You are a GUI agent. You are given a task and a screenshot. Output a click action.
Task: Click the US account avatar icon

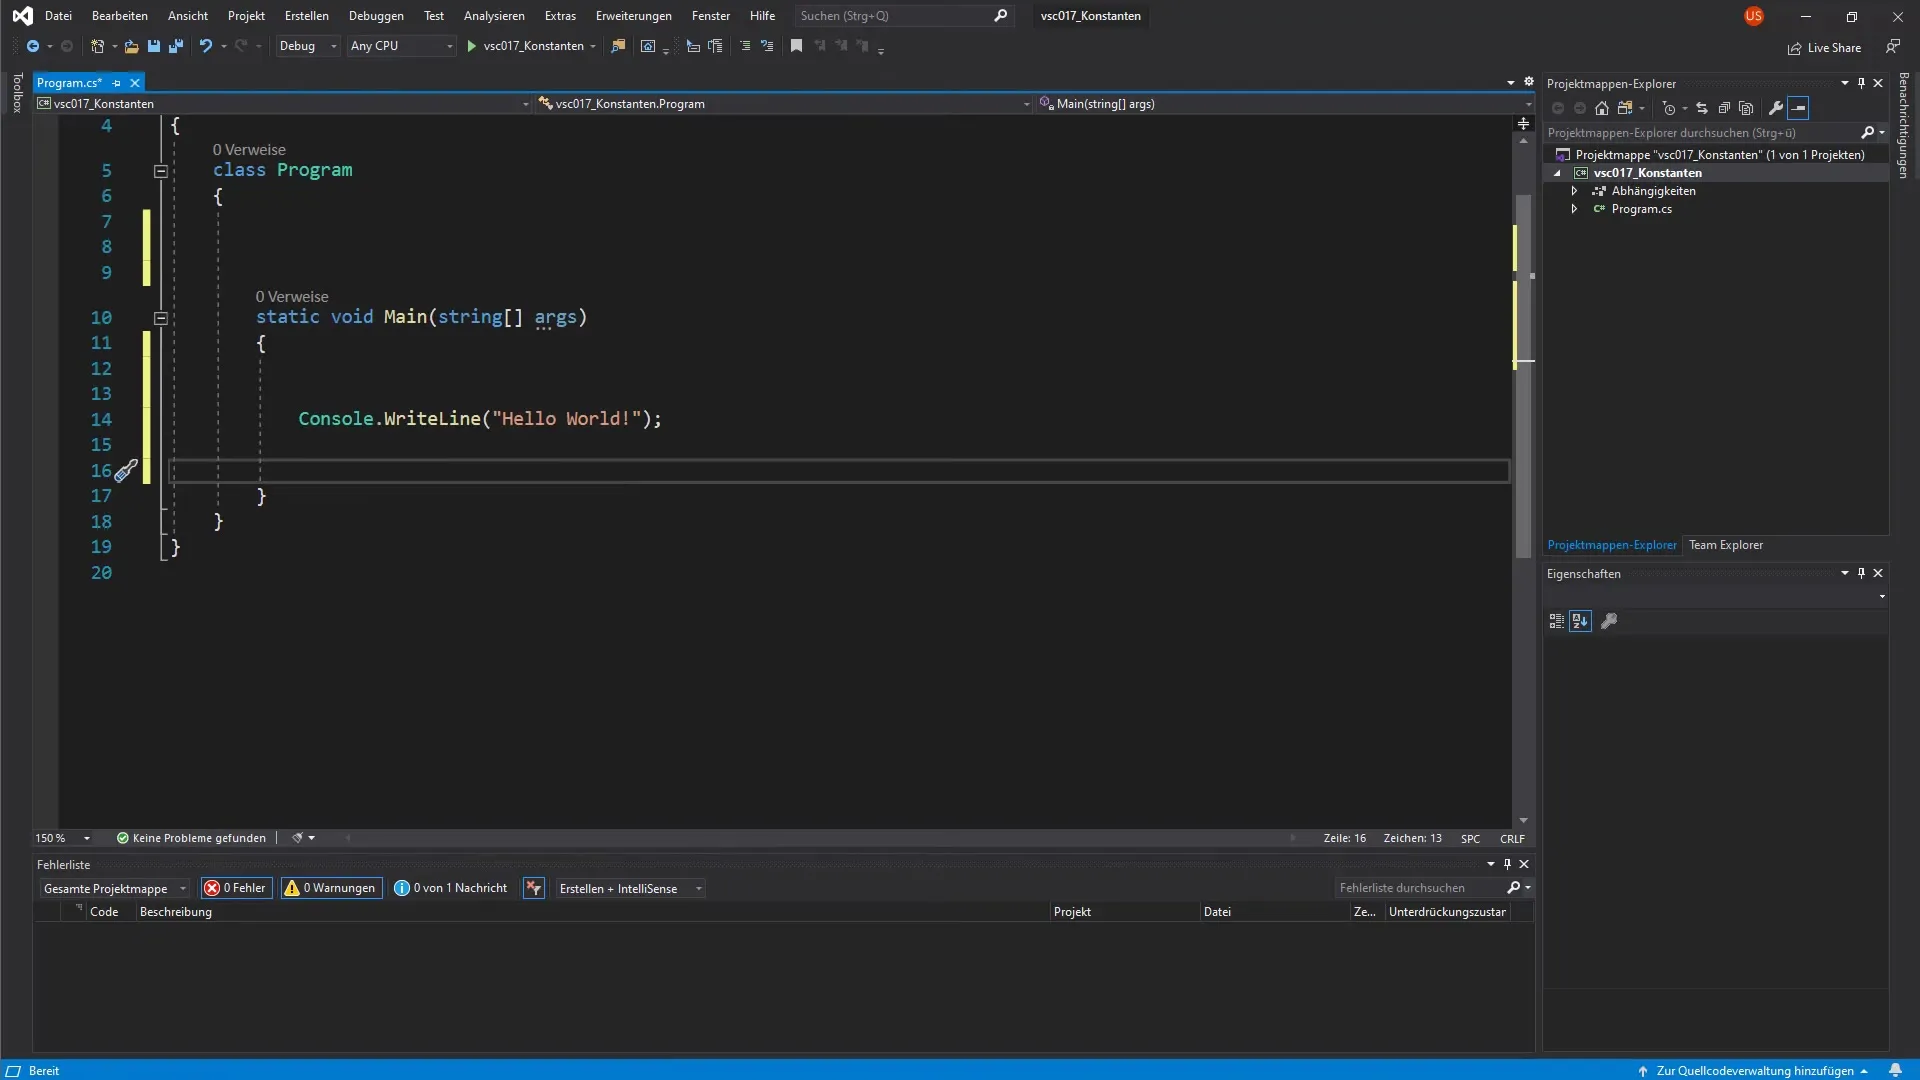[1754, 16]
